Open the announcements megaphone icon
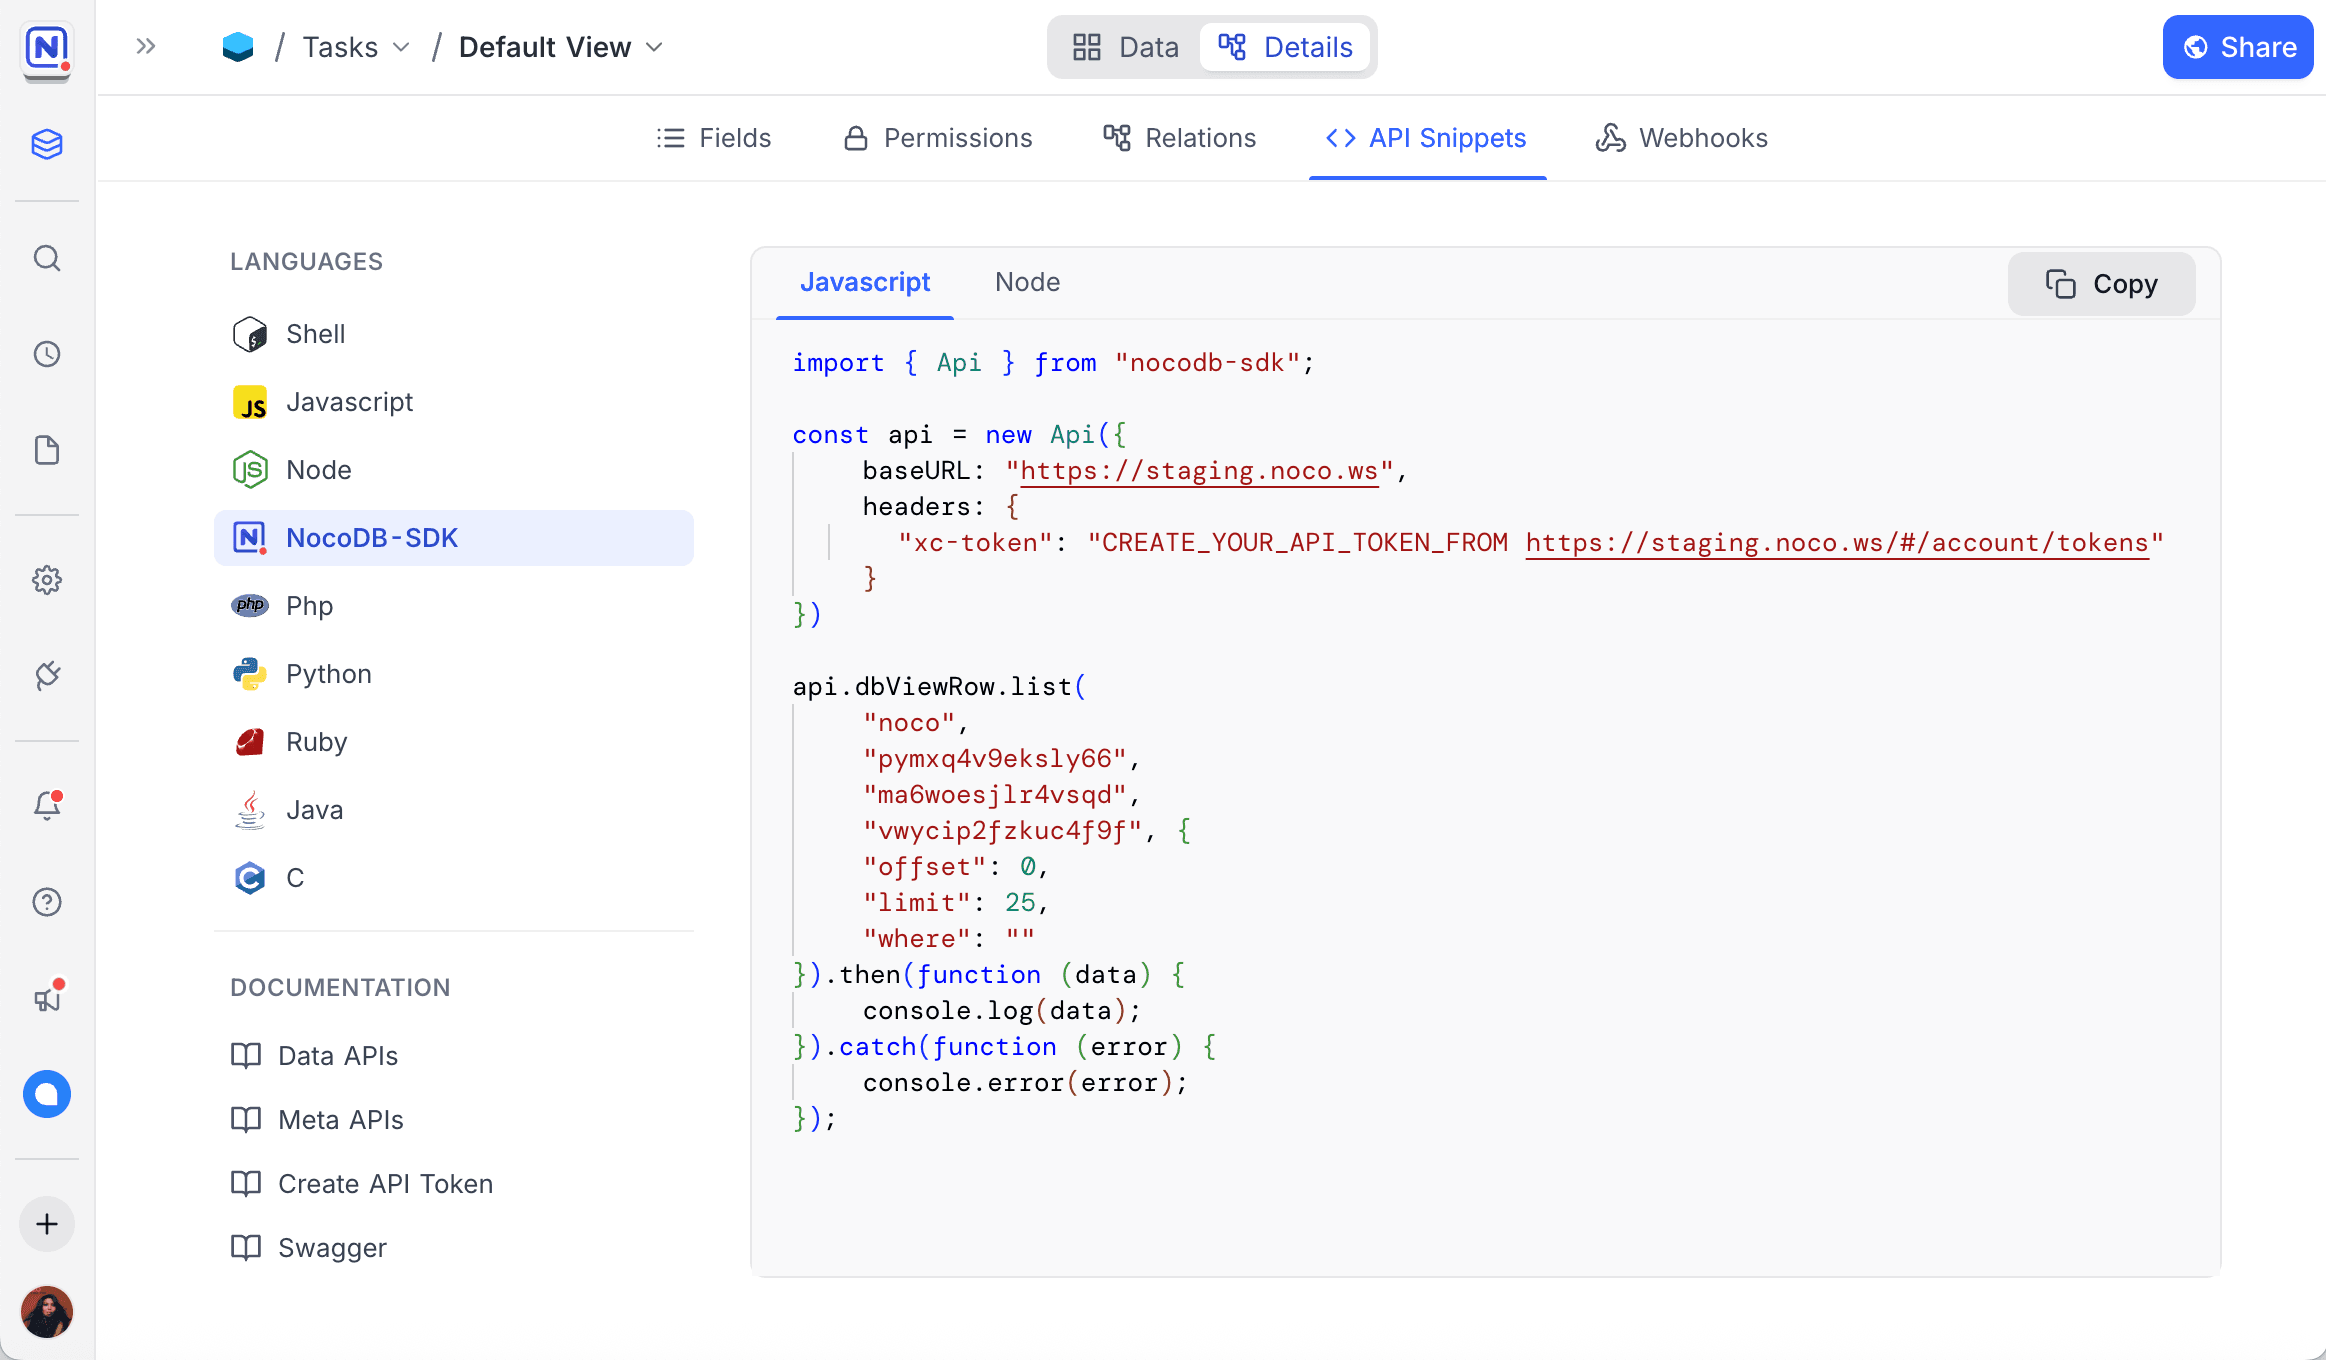The image size is (2326, 1360). pos(47,998)
